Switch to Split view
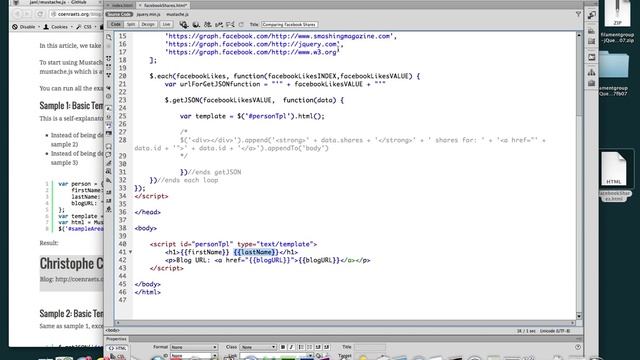 pos(131,24)
